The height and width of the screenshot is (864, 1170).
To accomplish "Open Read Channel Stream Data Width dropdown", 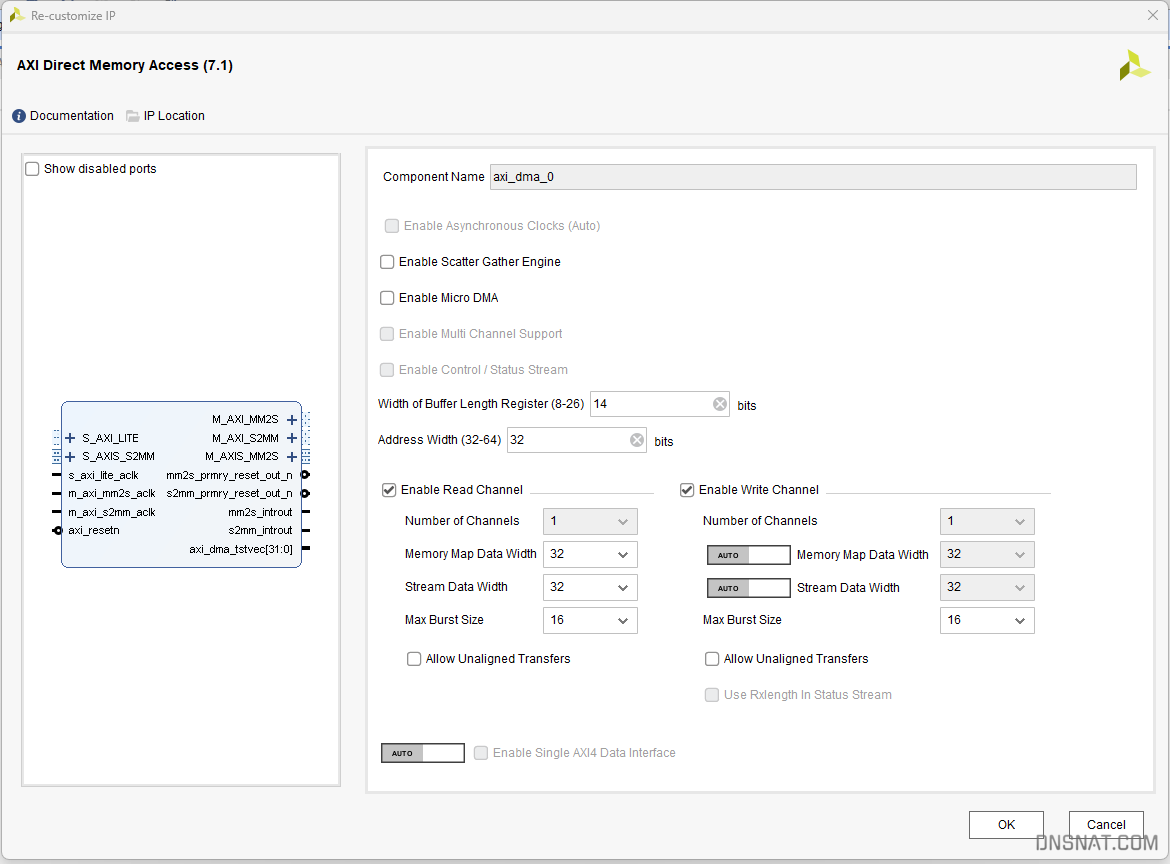I will click(590, 587).
